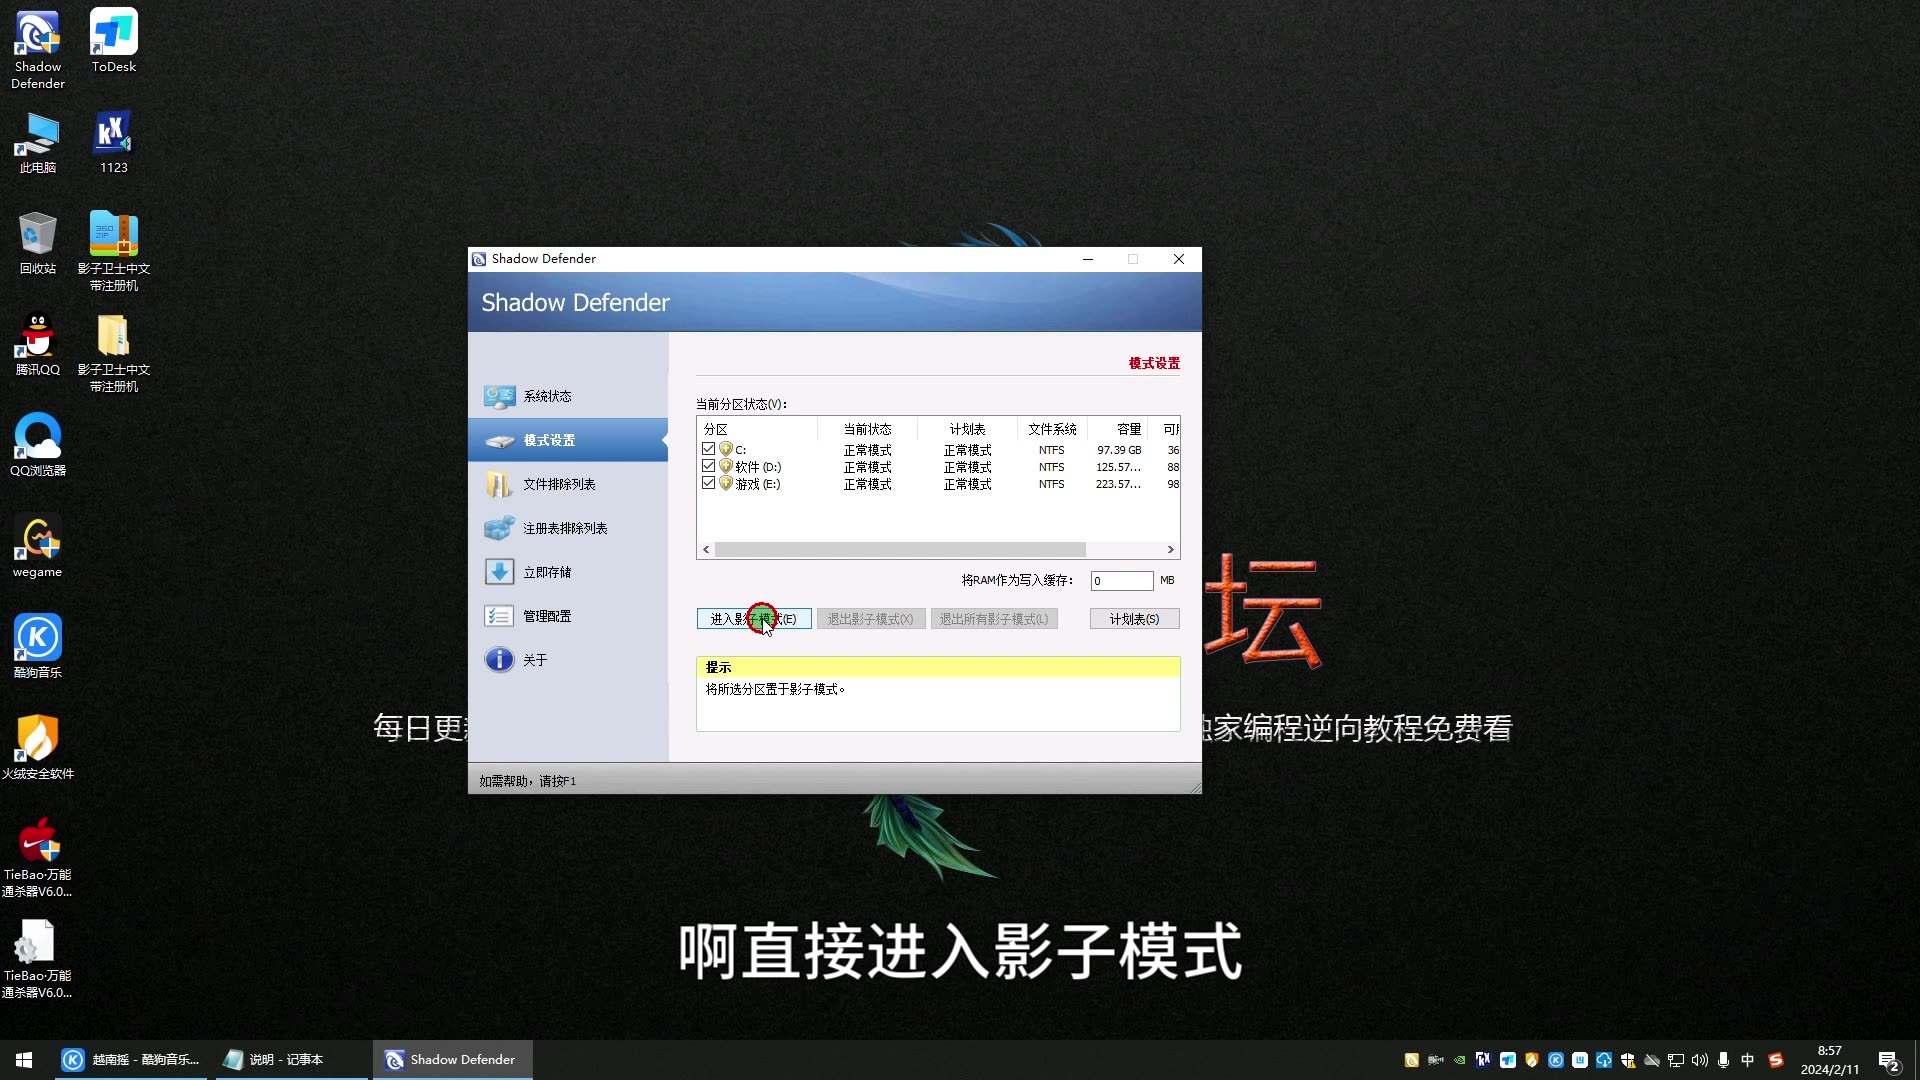Screen dimensions: 1920x1080
Task: Toggle the 软件 (D:) partition checkbox
Action: pyautogui.click(x=709, y=466)
